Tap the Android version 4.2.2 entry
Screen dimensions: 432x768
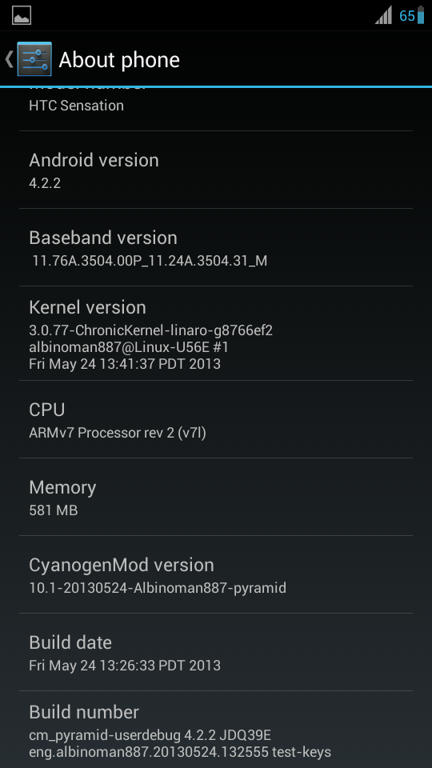coord(216,170)
